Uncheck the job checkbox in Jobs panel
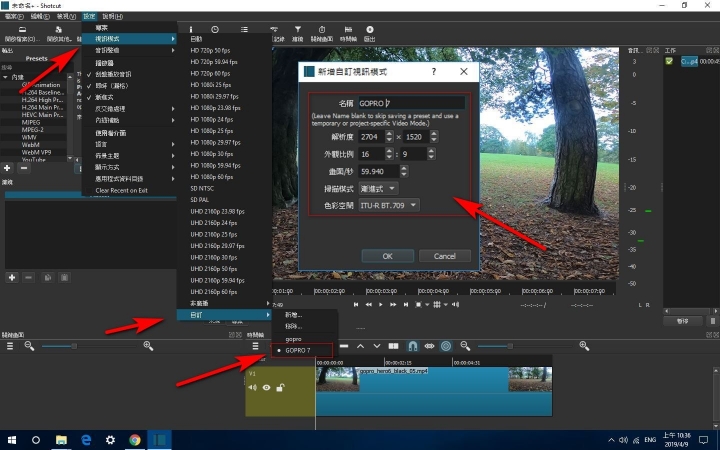This screenshot has width=720, height=450. (669, 61)
